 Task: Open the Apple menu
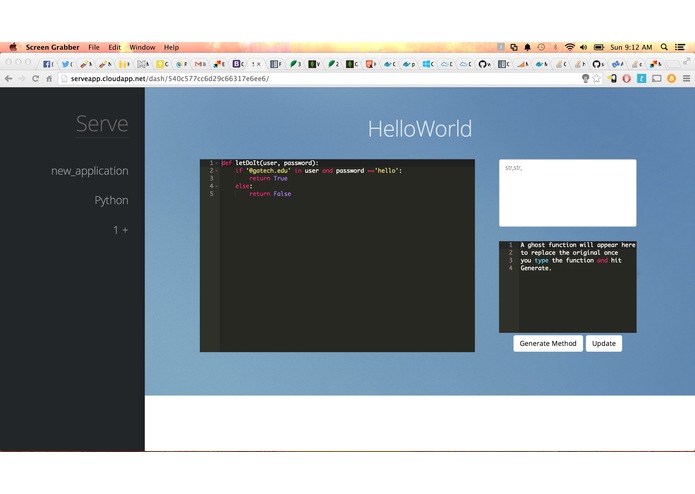click(13, 47)
